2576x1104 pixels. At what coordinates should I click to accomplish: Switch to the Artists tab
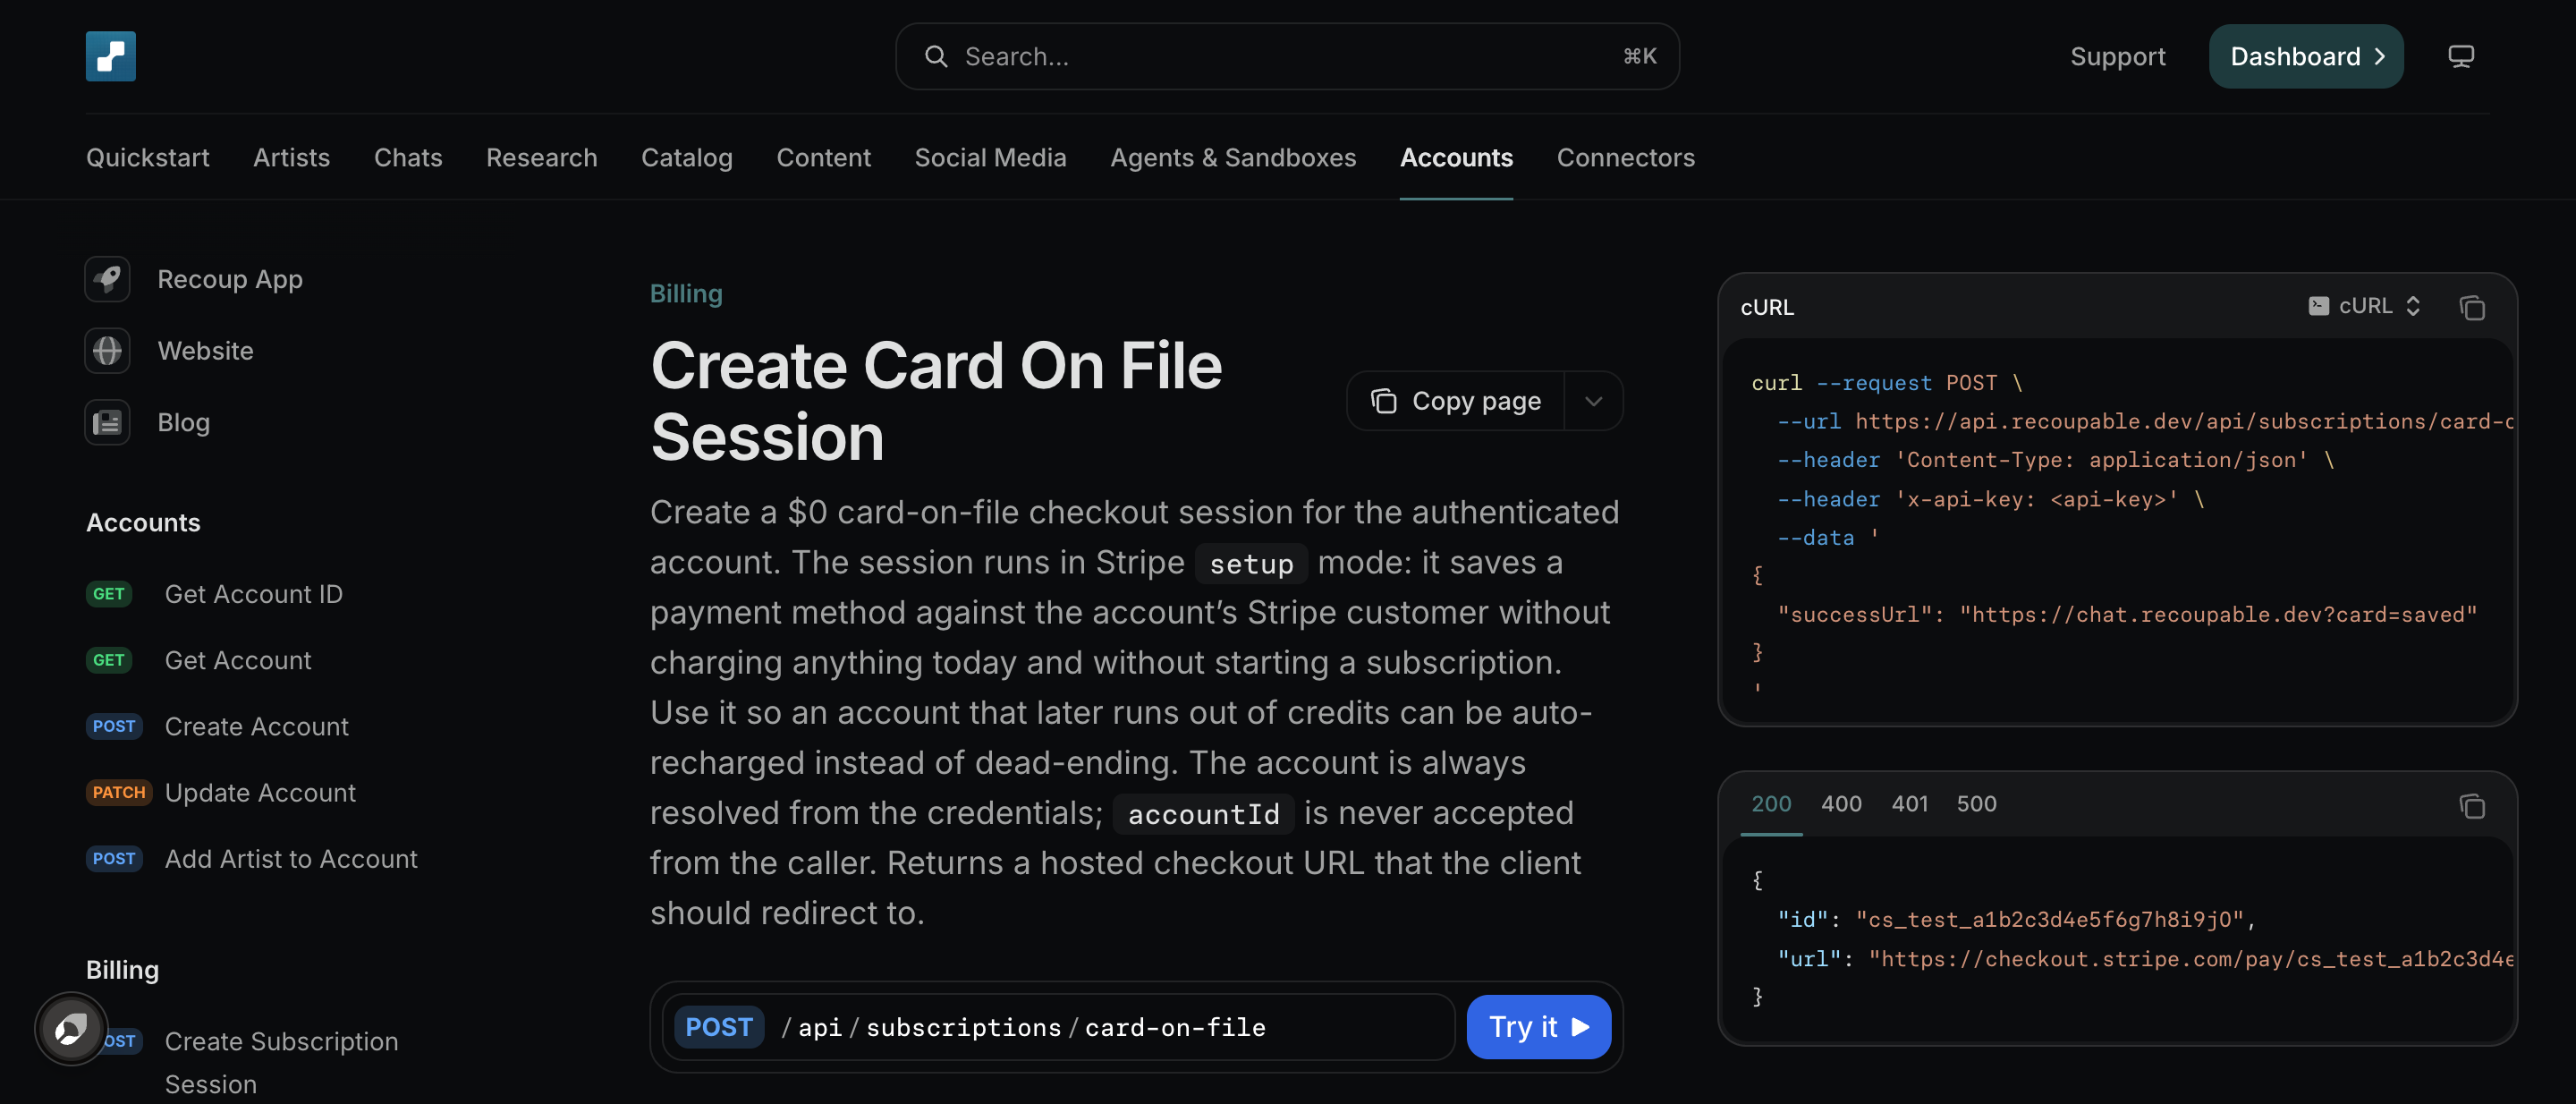[291, 158]
